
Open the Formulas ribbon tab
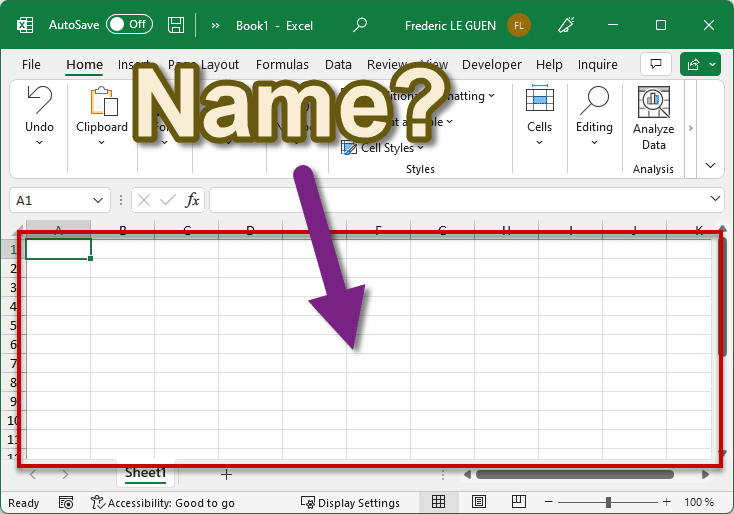(x=282, y=65)
